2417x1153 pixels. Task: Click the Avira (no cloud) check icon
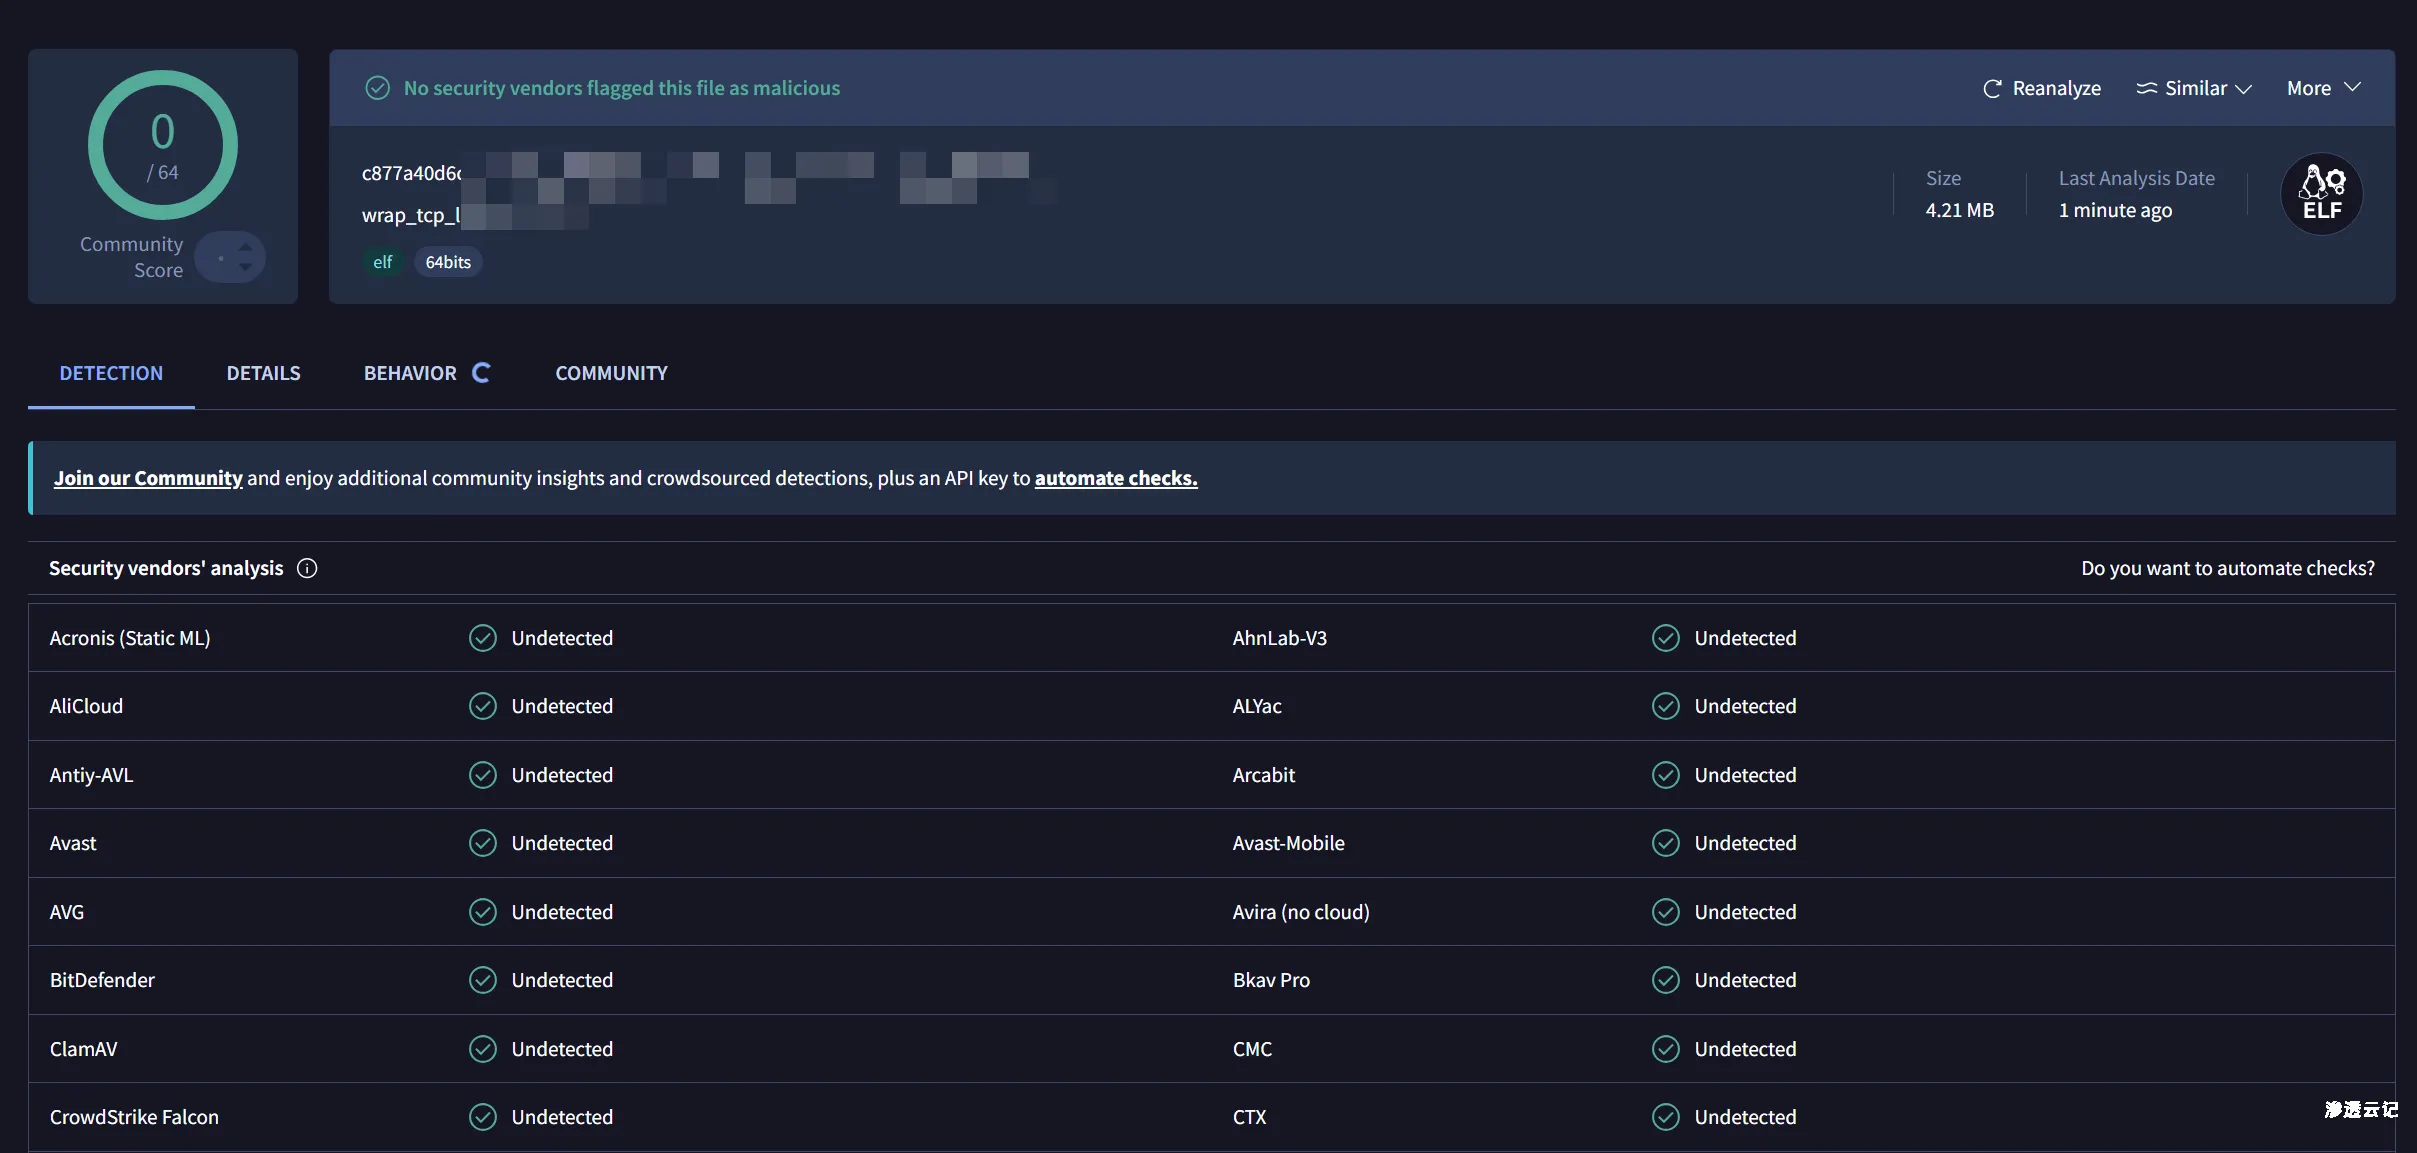[1666, 912]
